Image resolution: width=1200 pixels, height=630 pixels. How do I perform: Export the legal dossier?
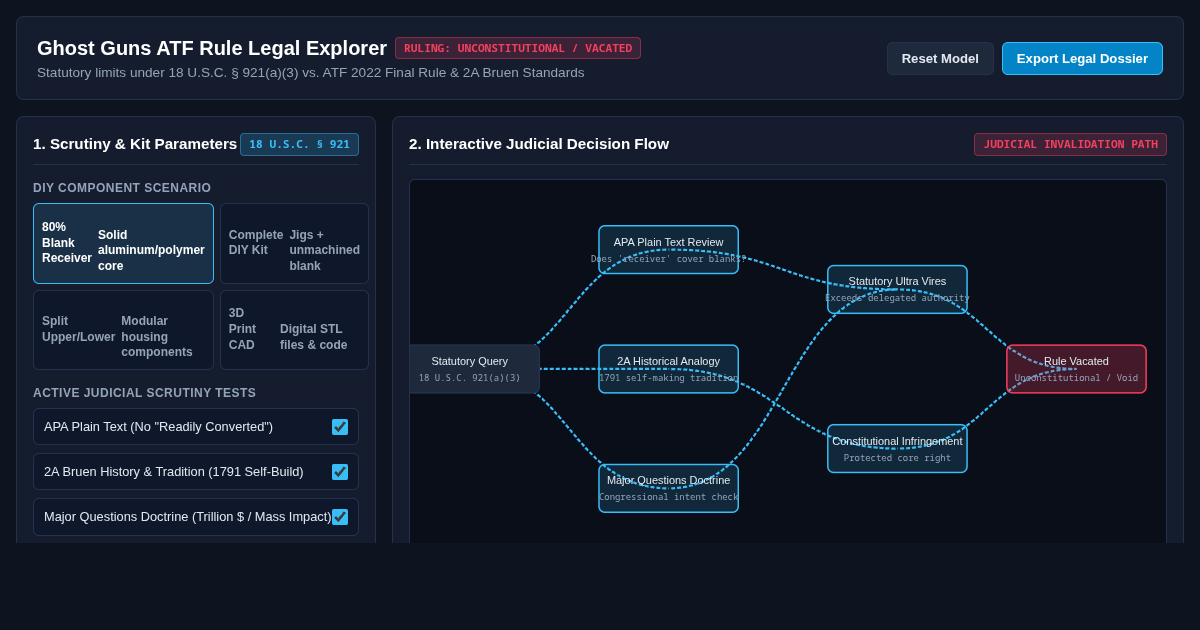pos(1082,58)
